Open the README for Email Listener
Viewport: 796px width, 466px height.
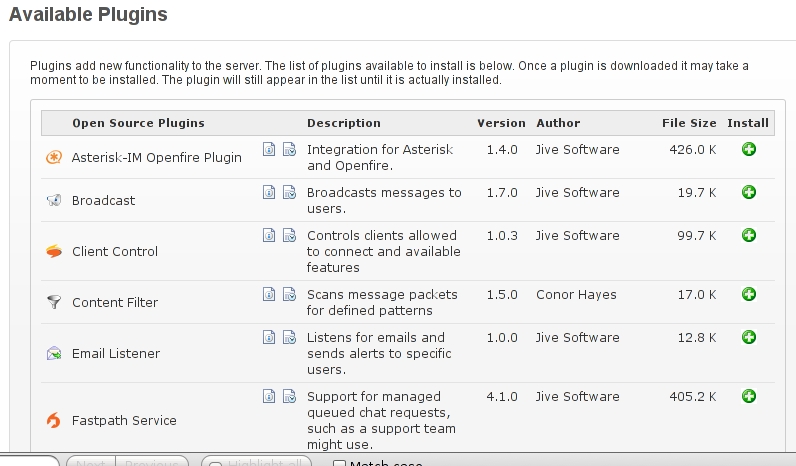tap(269, 337)
